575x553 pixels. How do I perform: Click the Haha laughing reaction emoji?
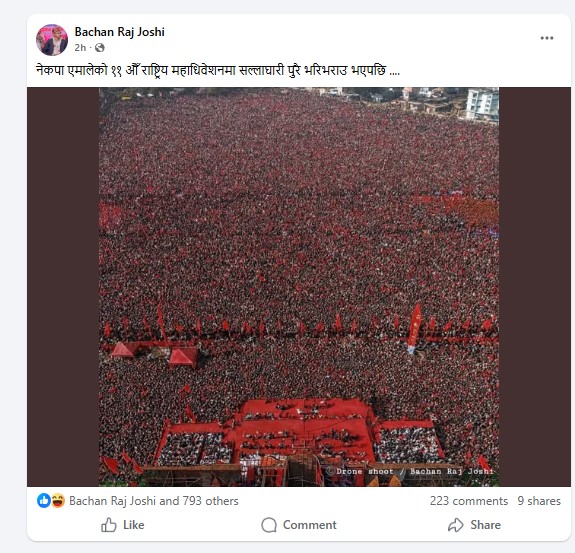click(x=58, y=501)
